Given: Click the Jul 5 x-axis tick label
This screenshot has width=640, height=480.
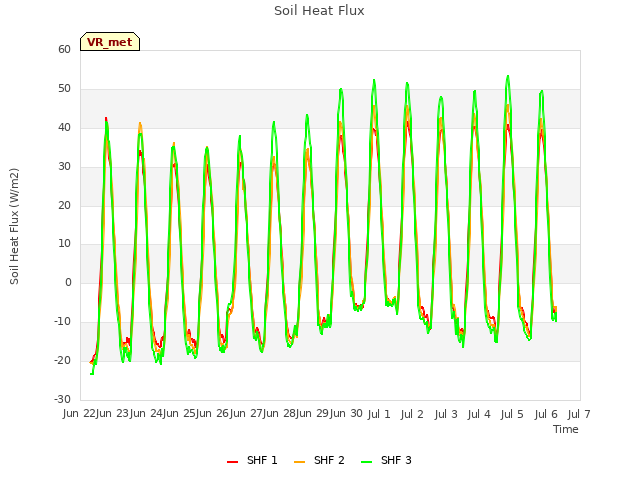Looking at the screenshot, I should (x=512, y=414).
